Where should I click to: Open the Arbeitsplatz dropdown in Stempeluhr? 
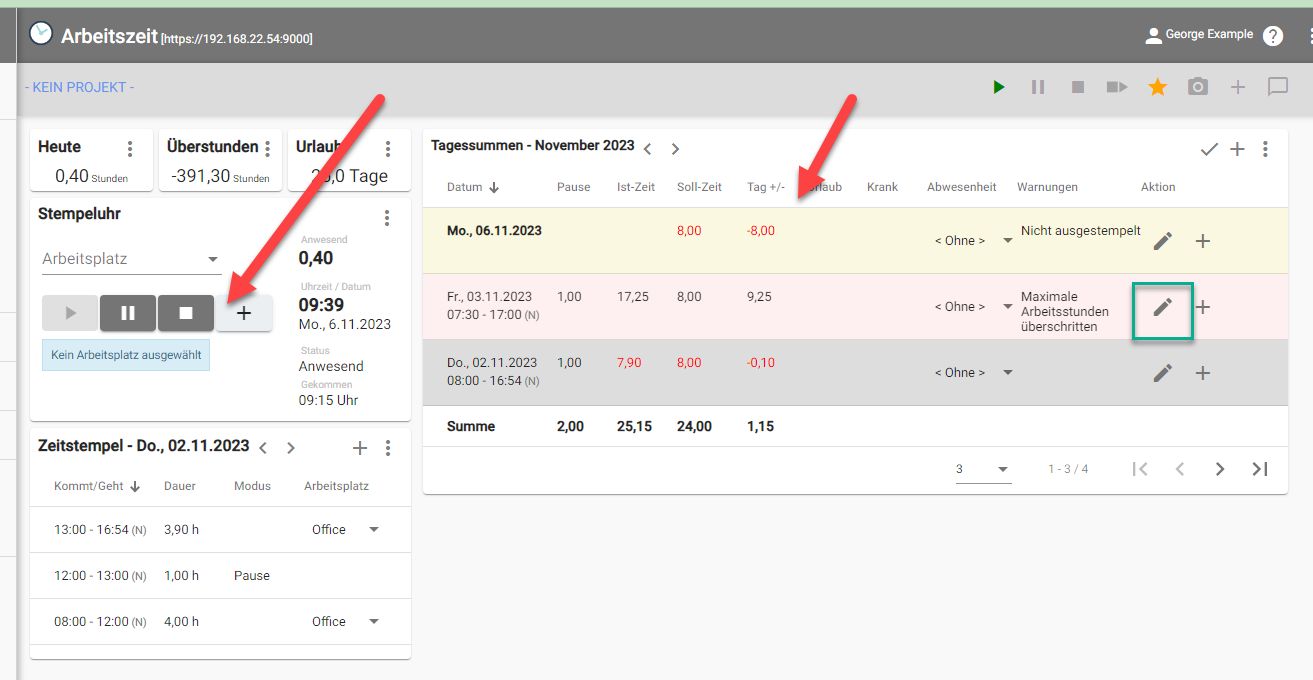pyautogui.click(x=131, y=259)
